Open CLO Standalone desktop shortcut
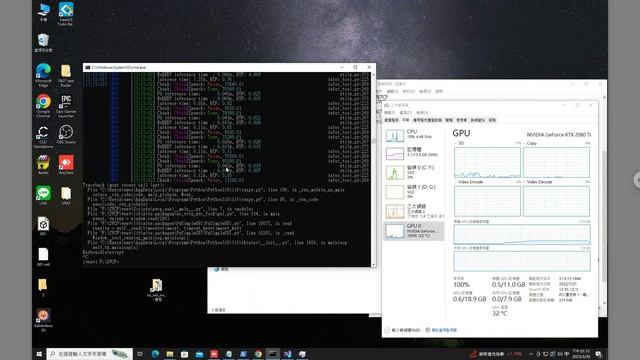Screen dimensions: 640x360 tap(43, 136)
